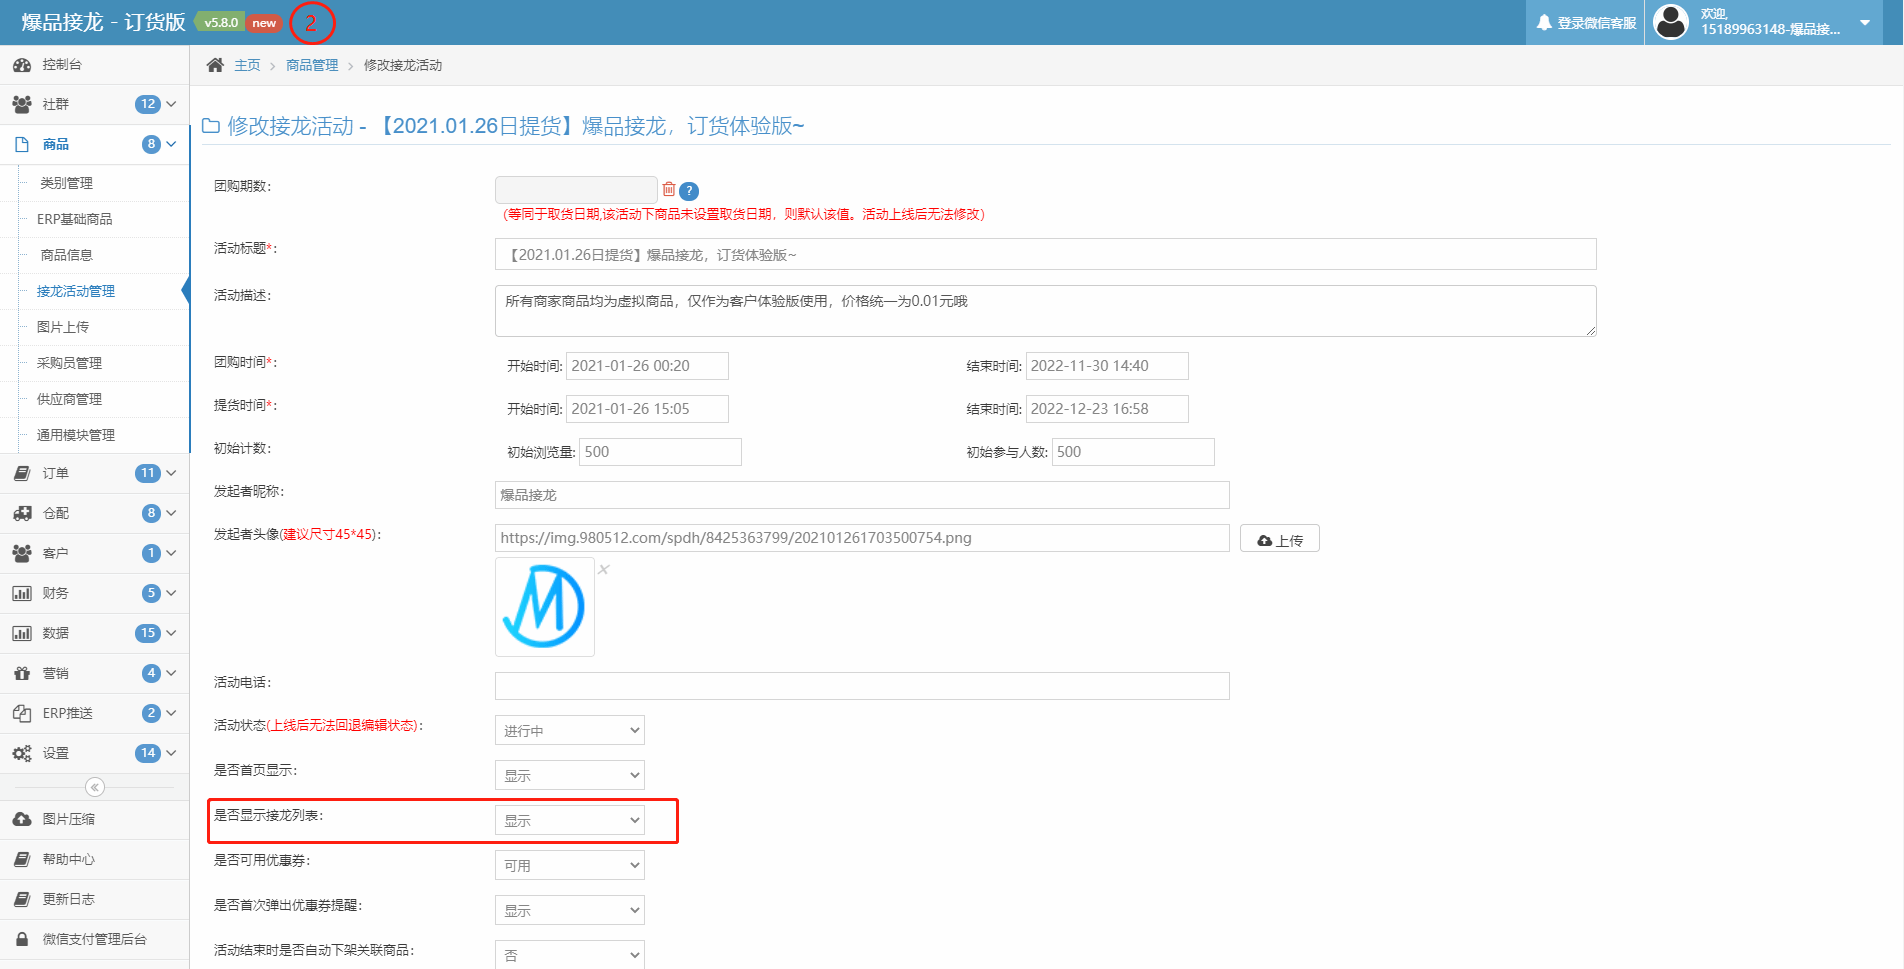Click the 提货时间 start time field
The width and height of the screenshot is (1904, 969).
tap(647, 409)
